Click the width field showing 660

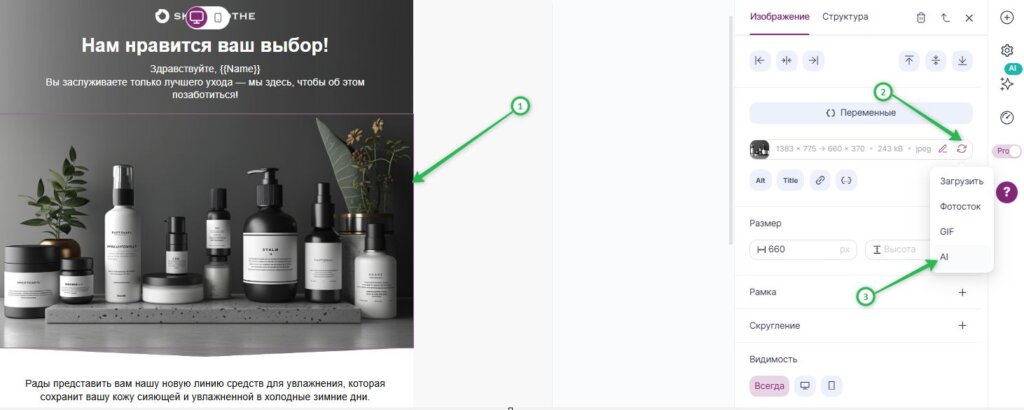point(803,249)
